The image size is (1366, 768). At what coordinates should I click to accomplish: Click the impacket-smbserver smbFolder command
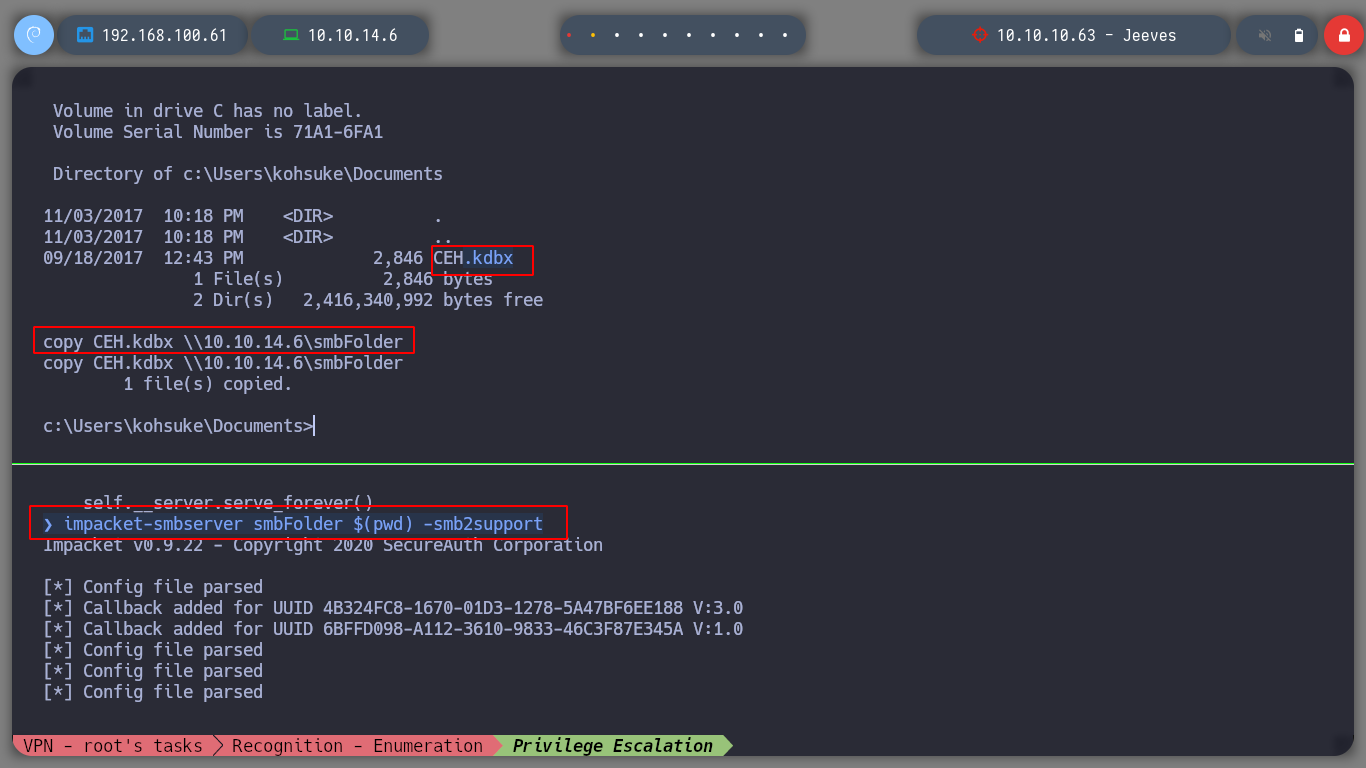[x=303, y=524]
